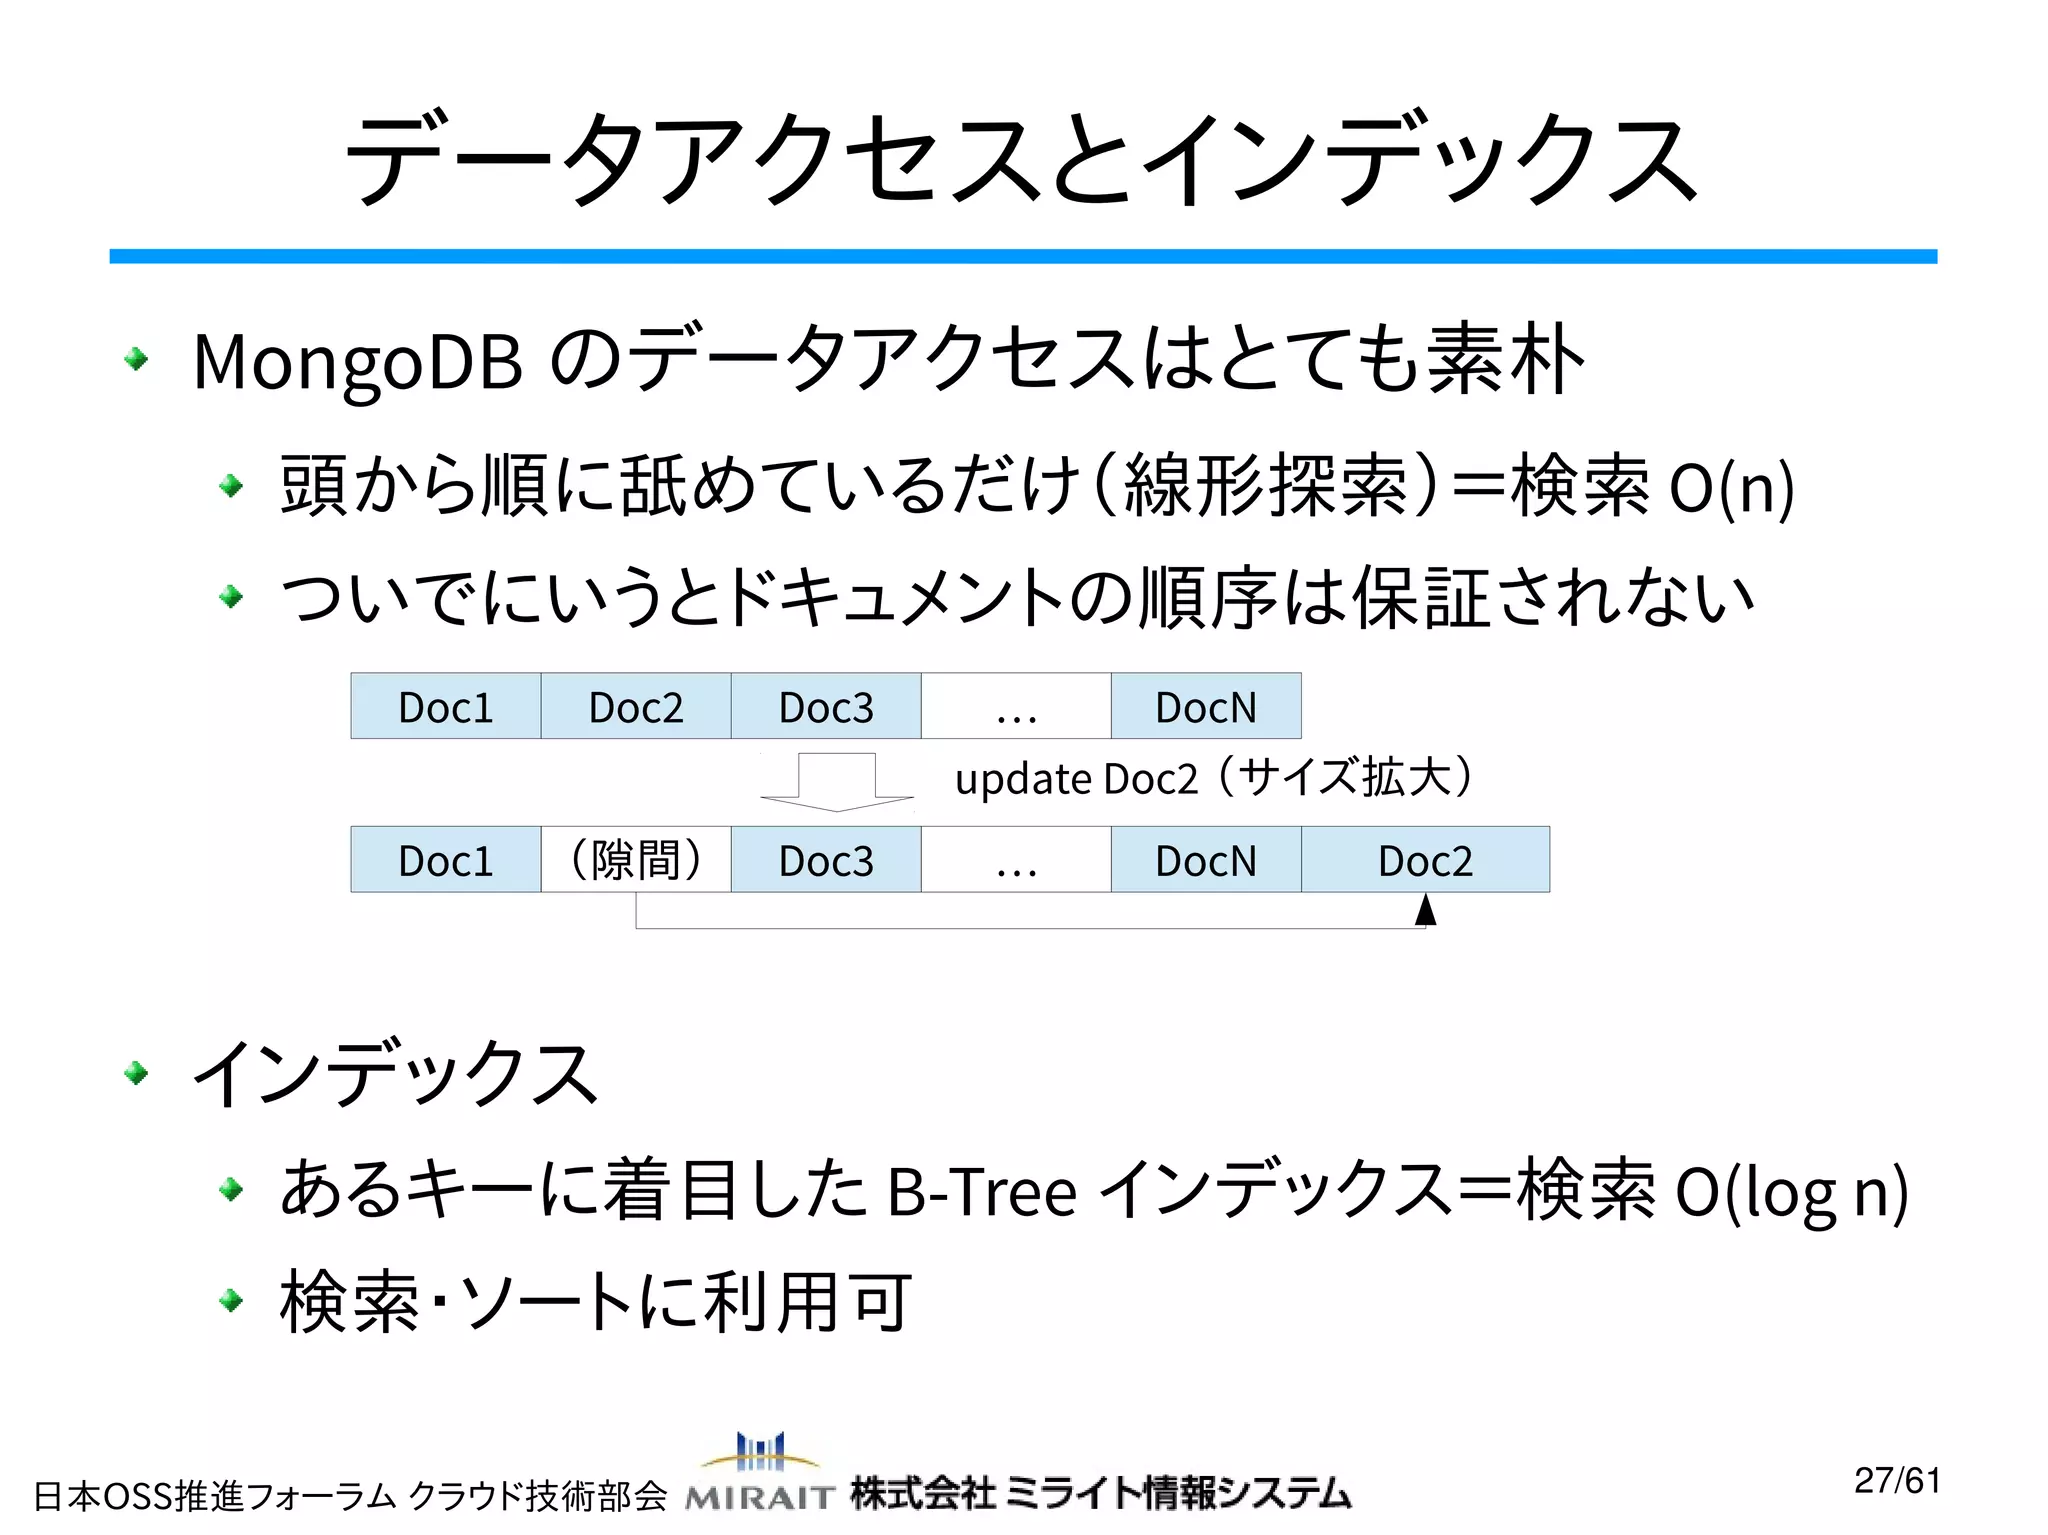The image size is (2048, 1535).
Task: Click the （隙間） gap cell
Action: coord(636,859)
